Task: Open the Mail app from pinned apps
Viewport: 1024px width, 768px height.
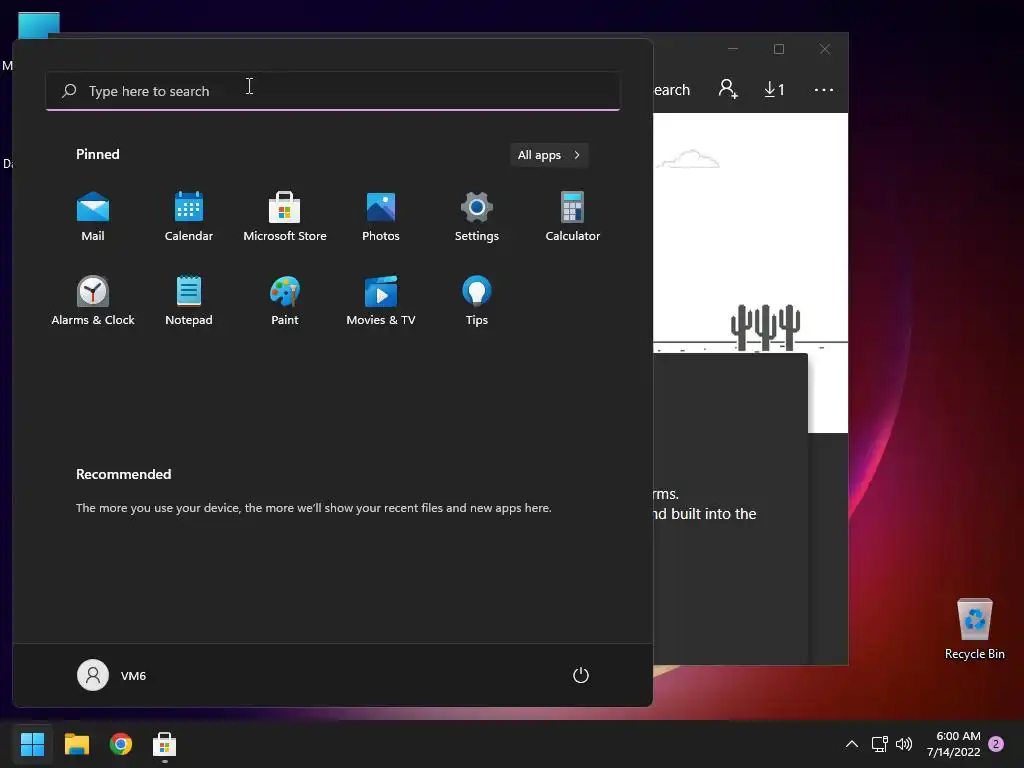Action: tap(93, 217)
